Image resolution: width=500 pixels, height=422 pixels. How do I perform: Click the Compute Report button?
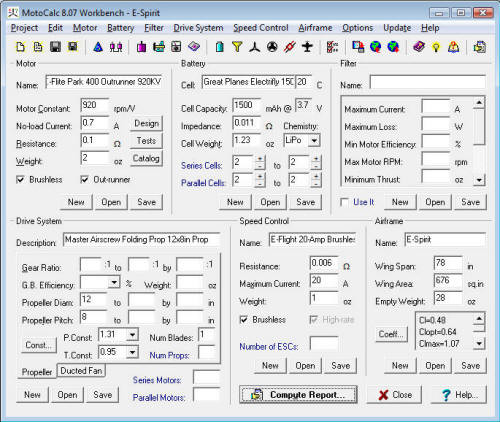click(298, 395)
